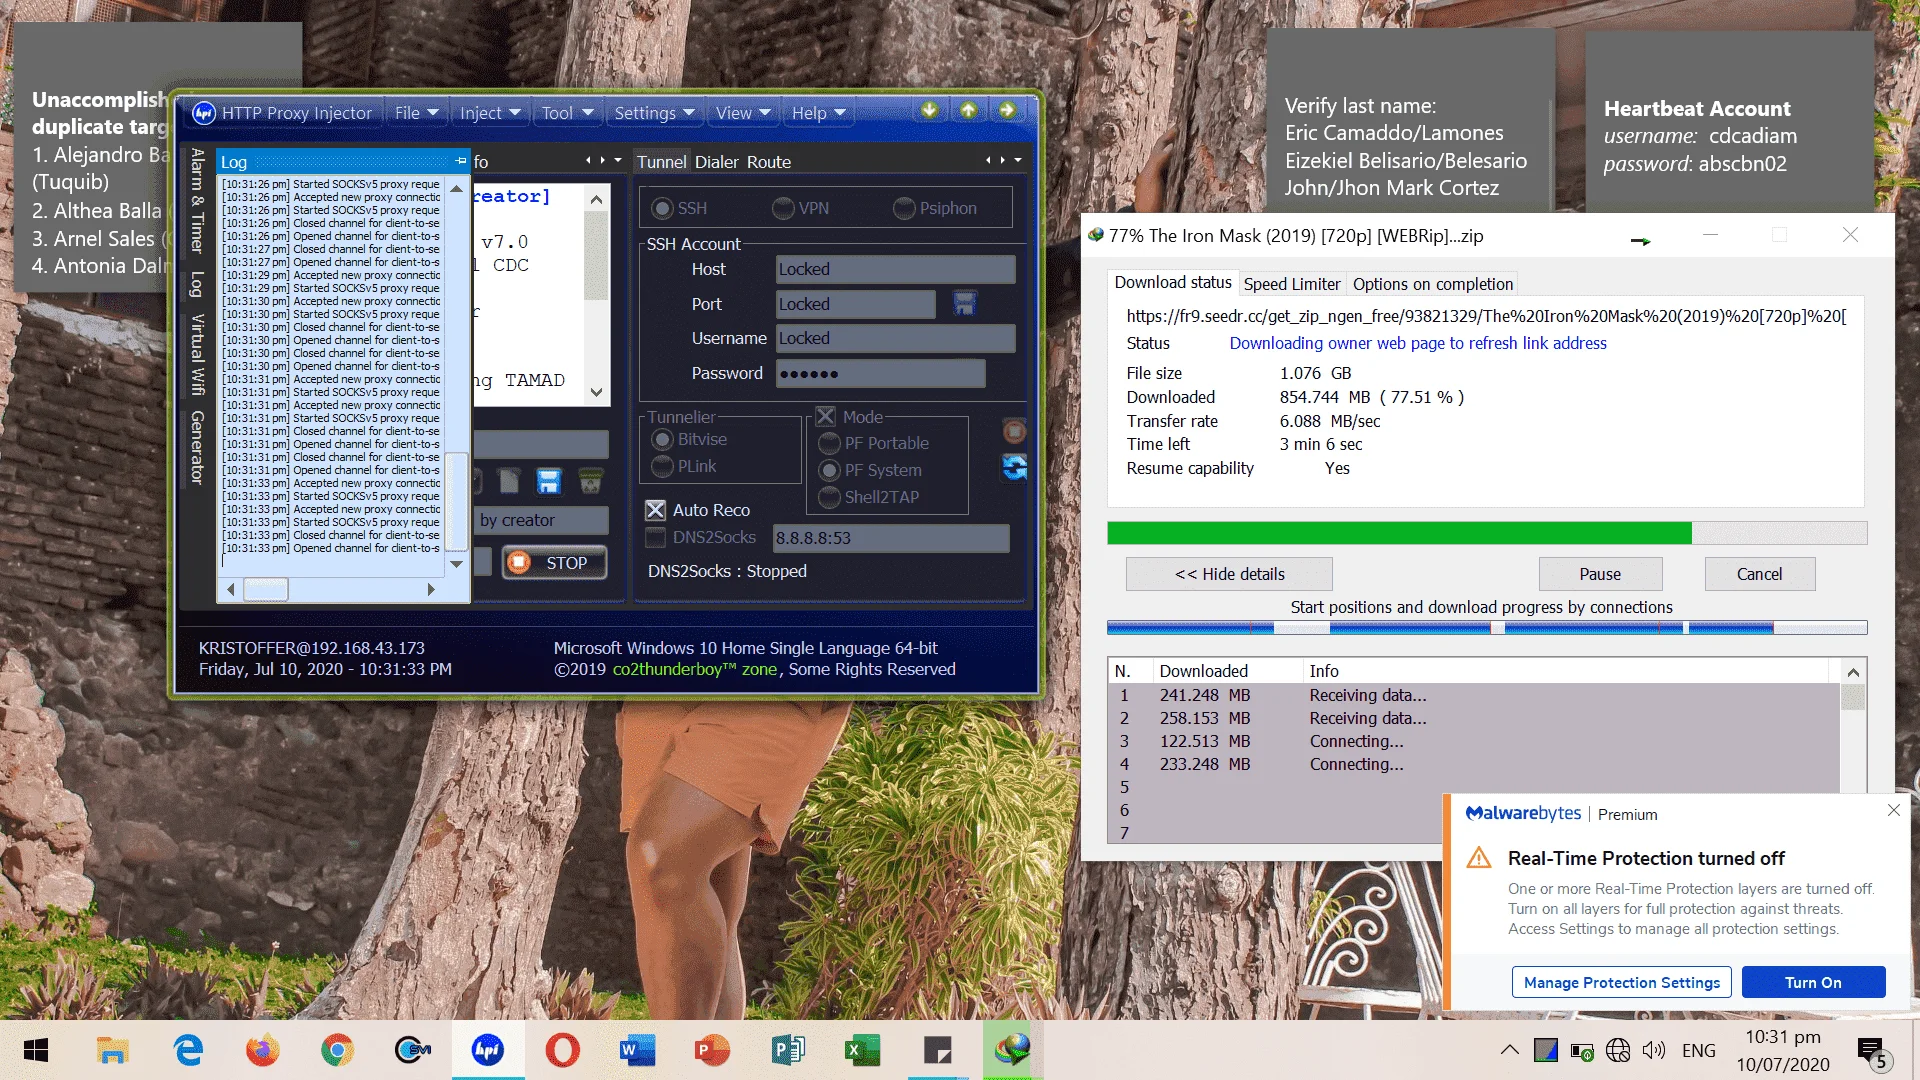Screen dimensions: 1920x1080
Task: Open the Options on completion tab
Action: click(1432, 284)
